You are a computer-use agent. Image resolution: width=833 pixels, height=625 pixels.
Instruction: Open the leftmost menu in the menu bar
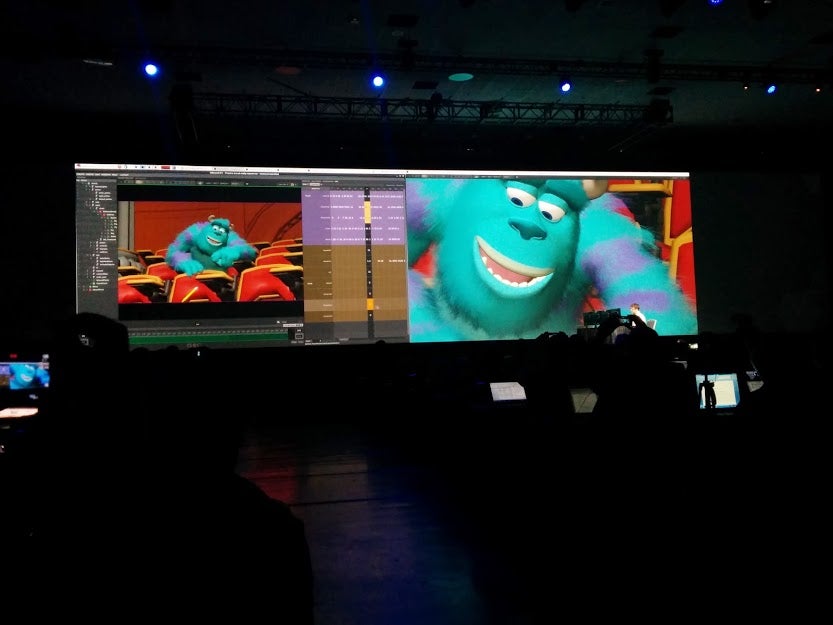pos(80,174)
